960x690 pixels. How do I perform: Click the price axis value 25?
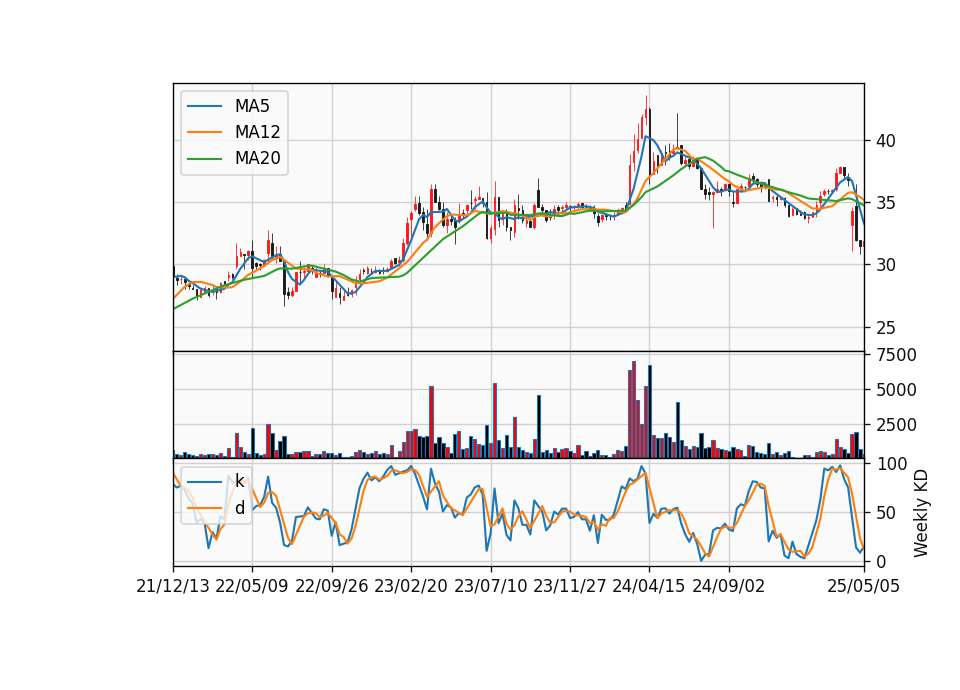(x=886, y=328)
